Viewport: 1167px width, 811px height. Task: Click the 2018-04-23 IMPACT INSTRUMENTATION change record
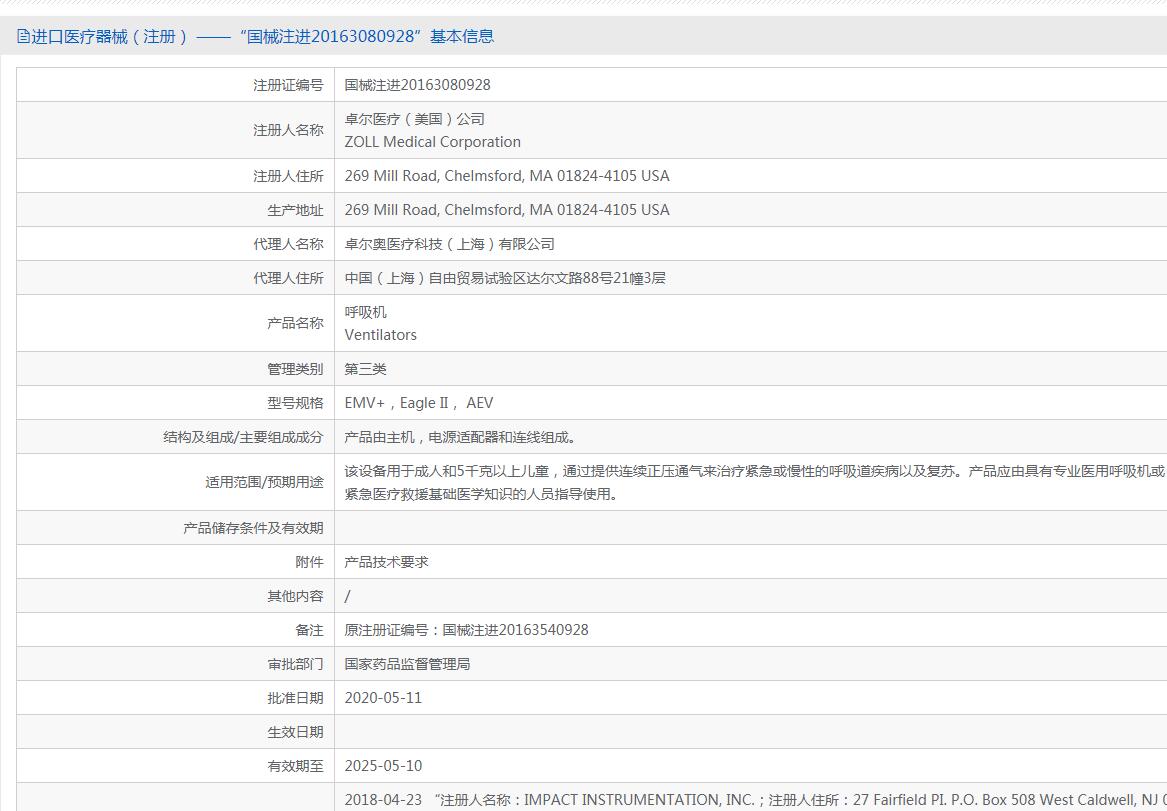[755, 800]
